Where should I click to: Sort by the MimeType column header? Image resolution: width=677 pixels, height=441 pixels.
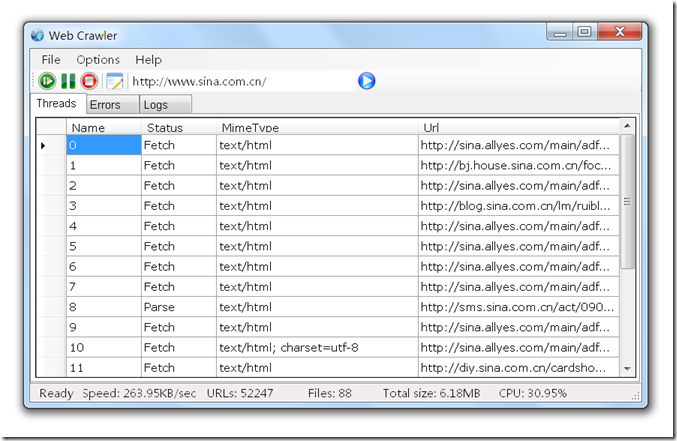[x=317, y=127]
